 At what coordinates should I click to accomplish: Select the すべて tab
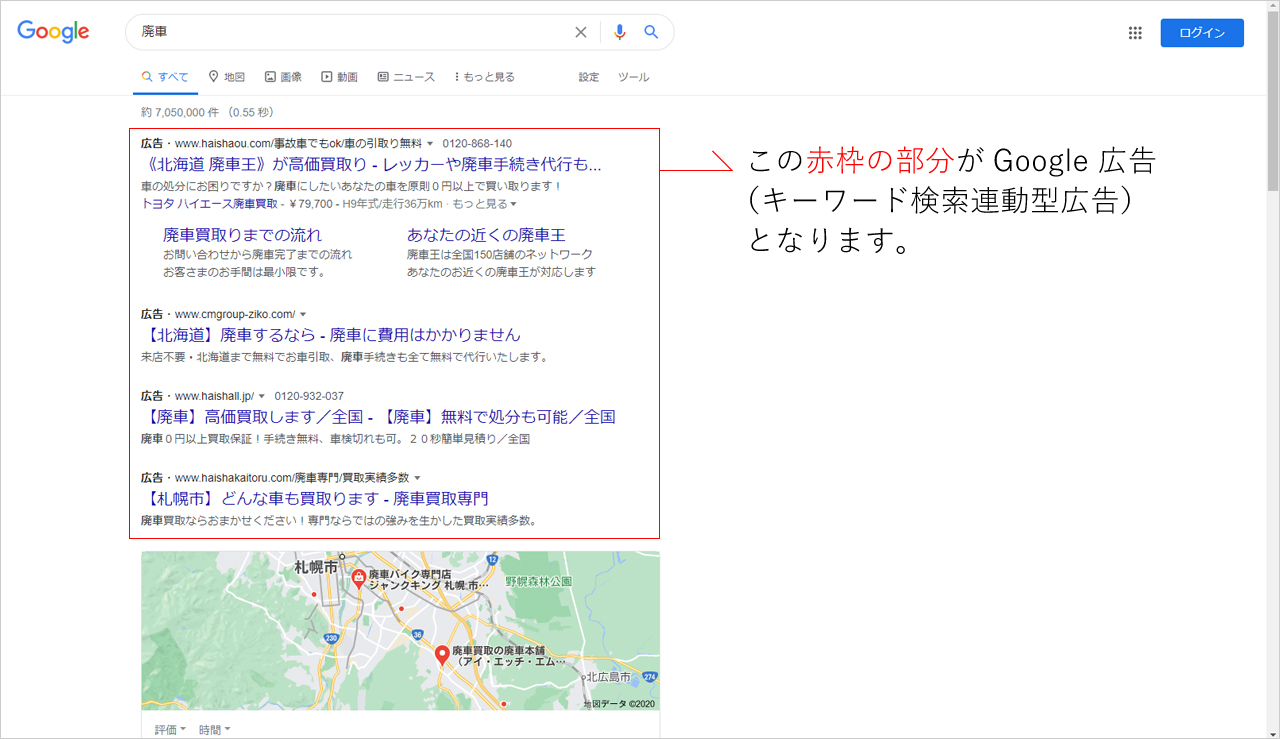[x=165, y=77]
